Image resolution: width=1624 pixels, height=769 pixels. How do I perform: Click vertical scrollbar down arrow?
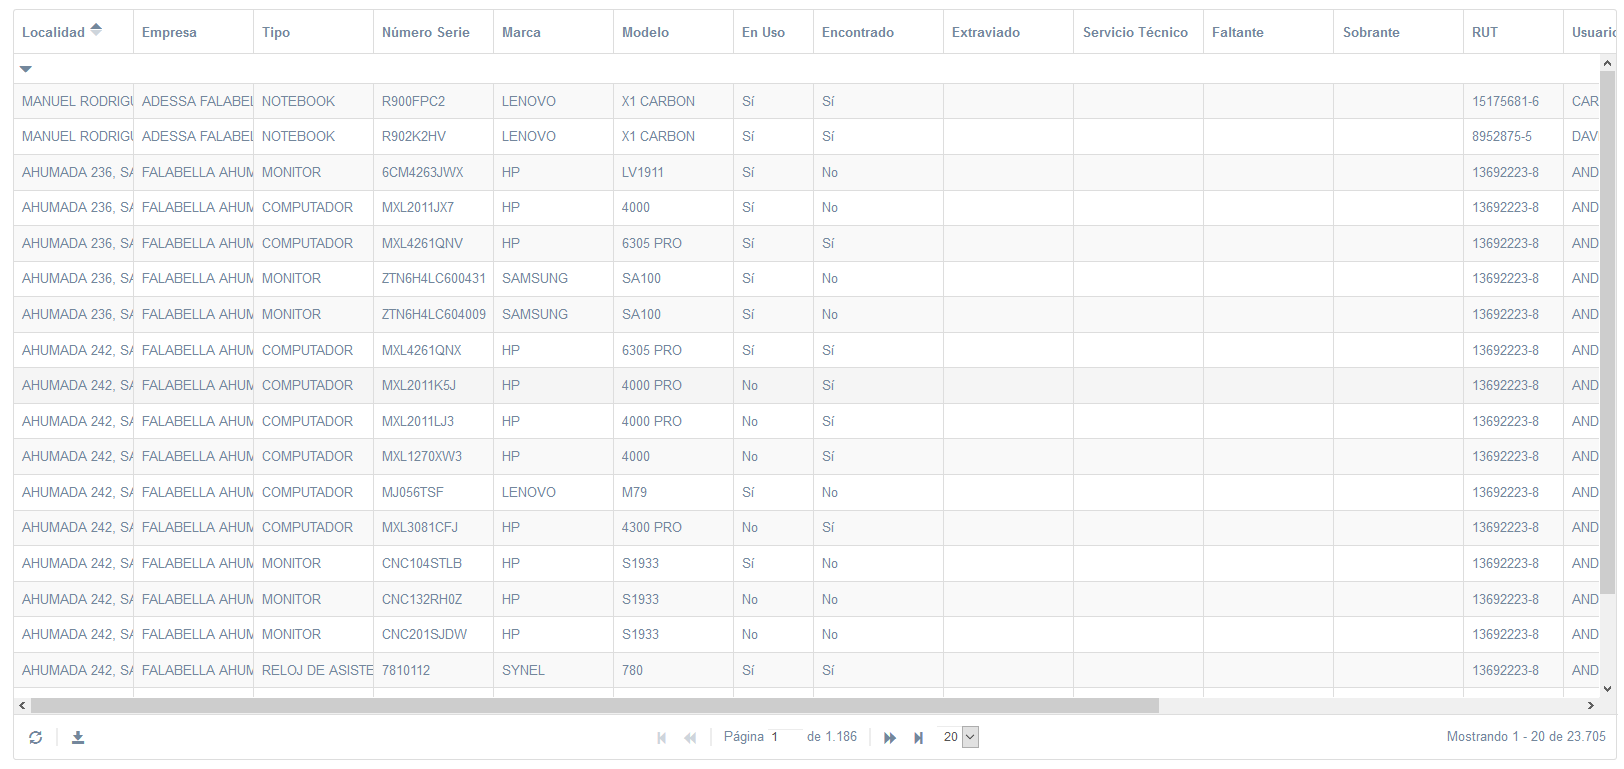[x=1608, y=688]
